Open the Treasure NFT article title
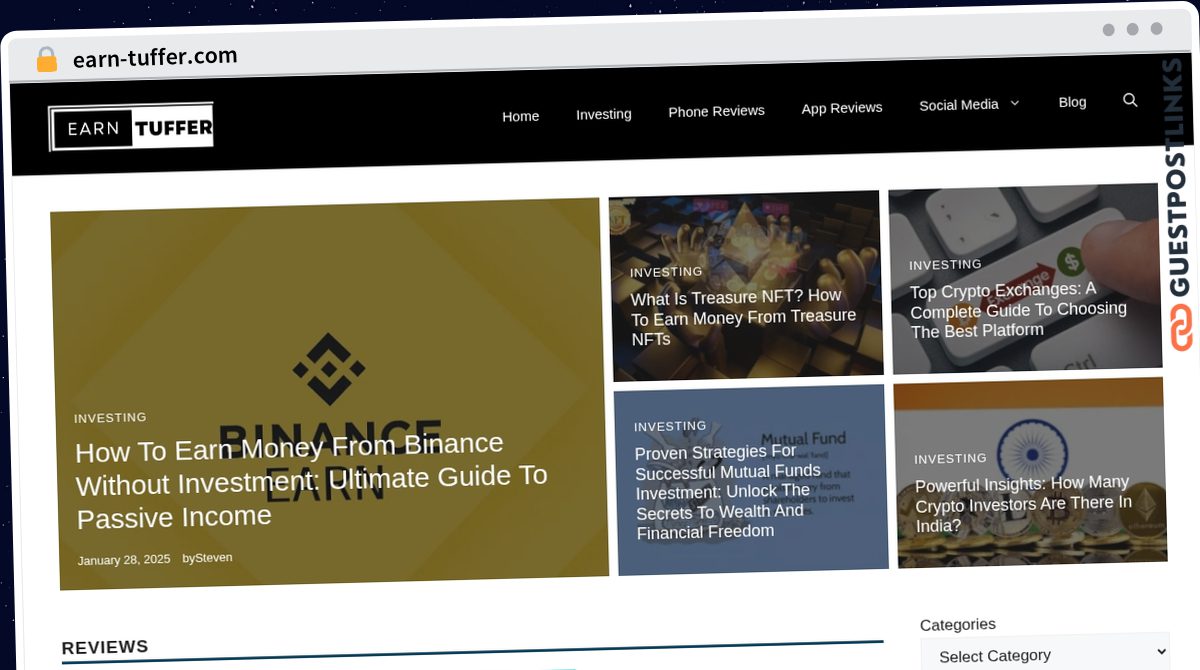The width and height of the screenshot is (1200, 670). (743, 317)
